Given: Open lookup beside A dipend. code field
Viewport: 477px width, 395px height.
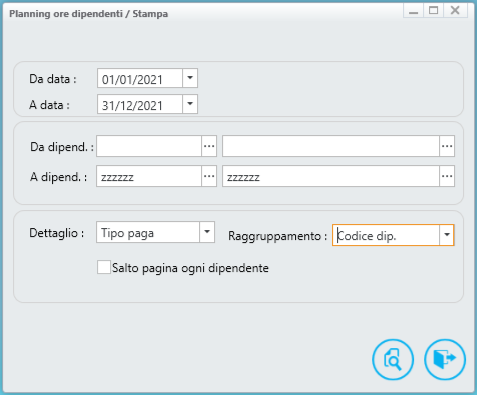Looking at the screenshot, I should pyautogui.click(x=209, y=176).
